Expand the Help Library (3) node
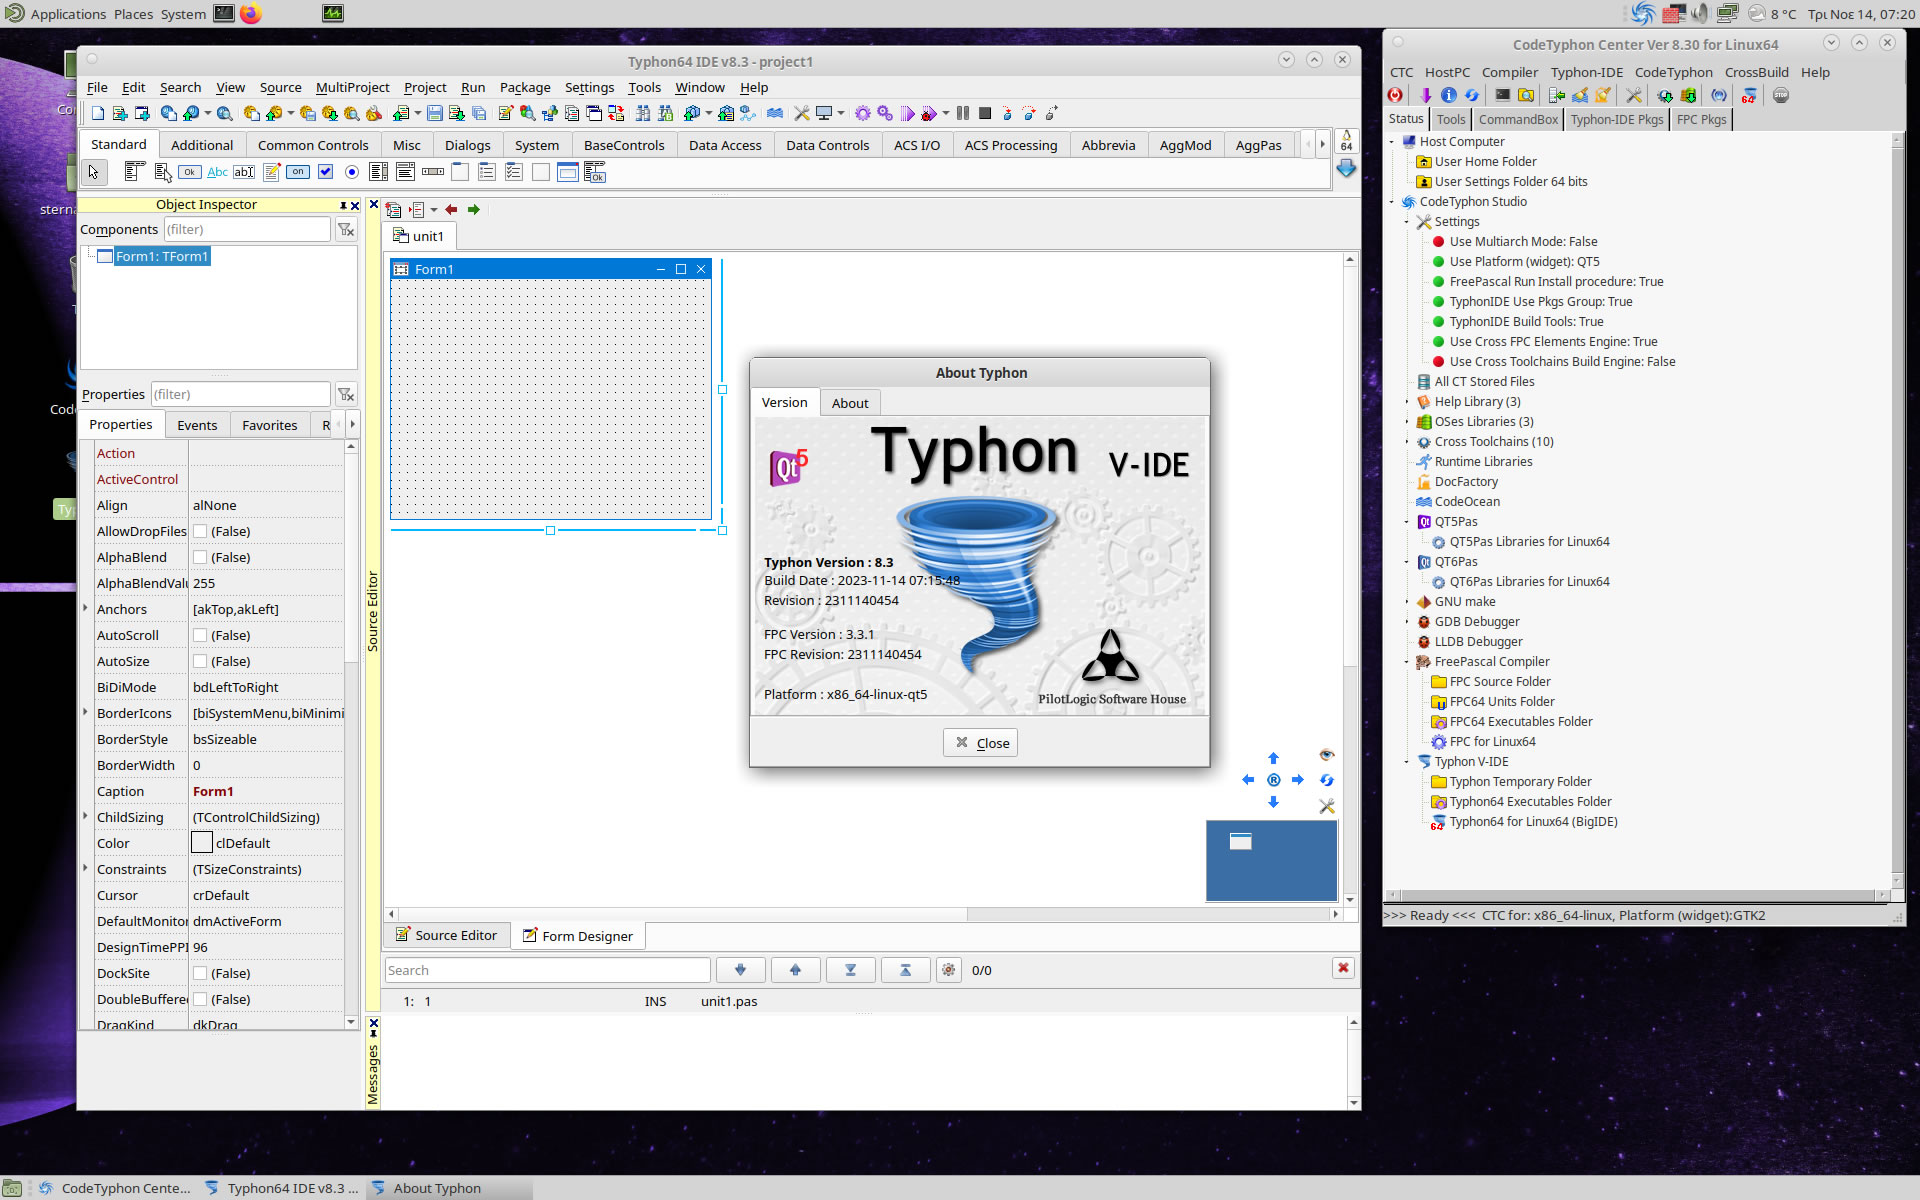 click(1407, 402)
